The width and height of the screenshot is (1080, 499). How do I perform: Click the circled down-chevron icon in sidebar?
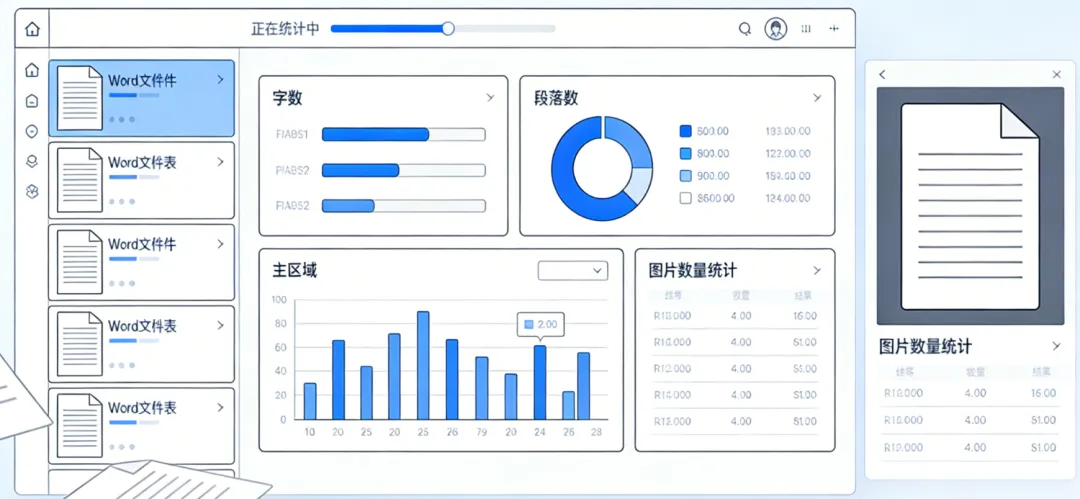tap(32, 132)
